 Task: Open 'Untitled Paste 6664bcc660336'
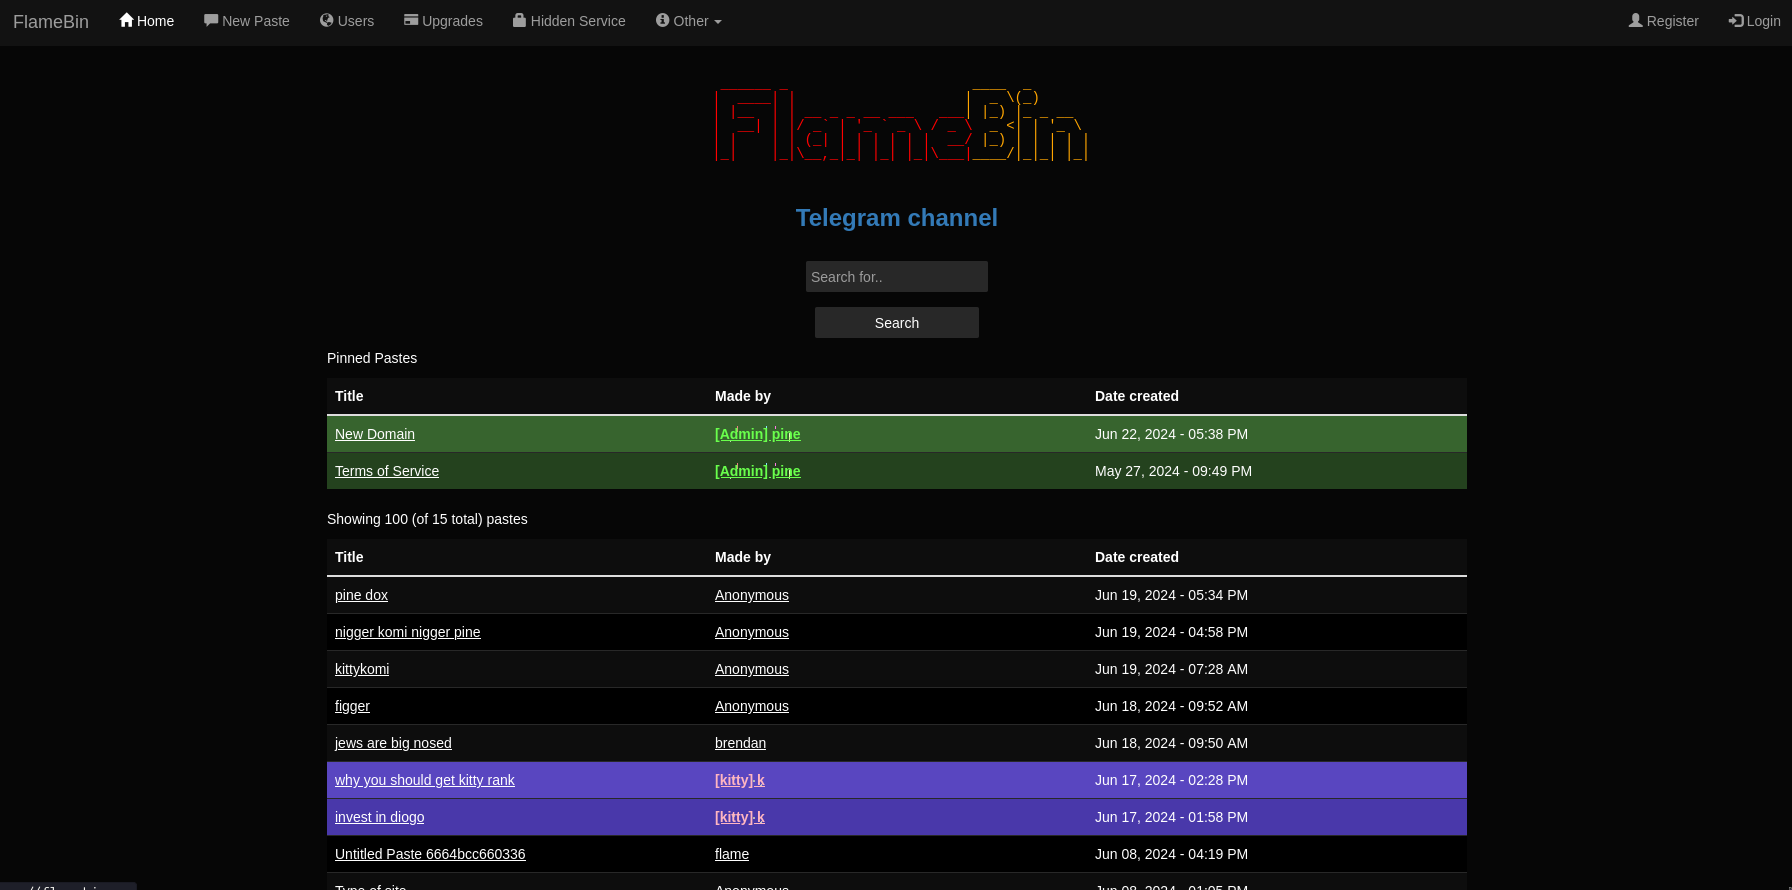(430, 854)
